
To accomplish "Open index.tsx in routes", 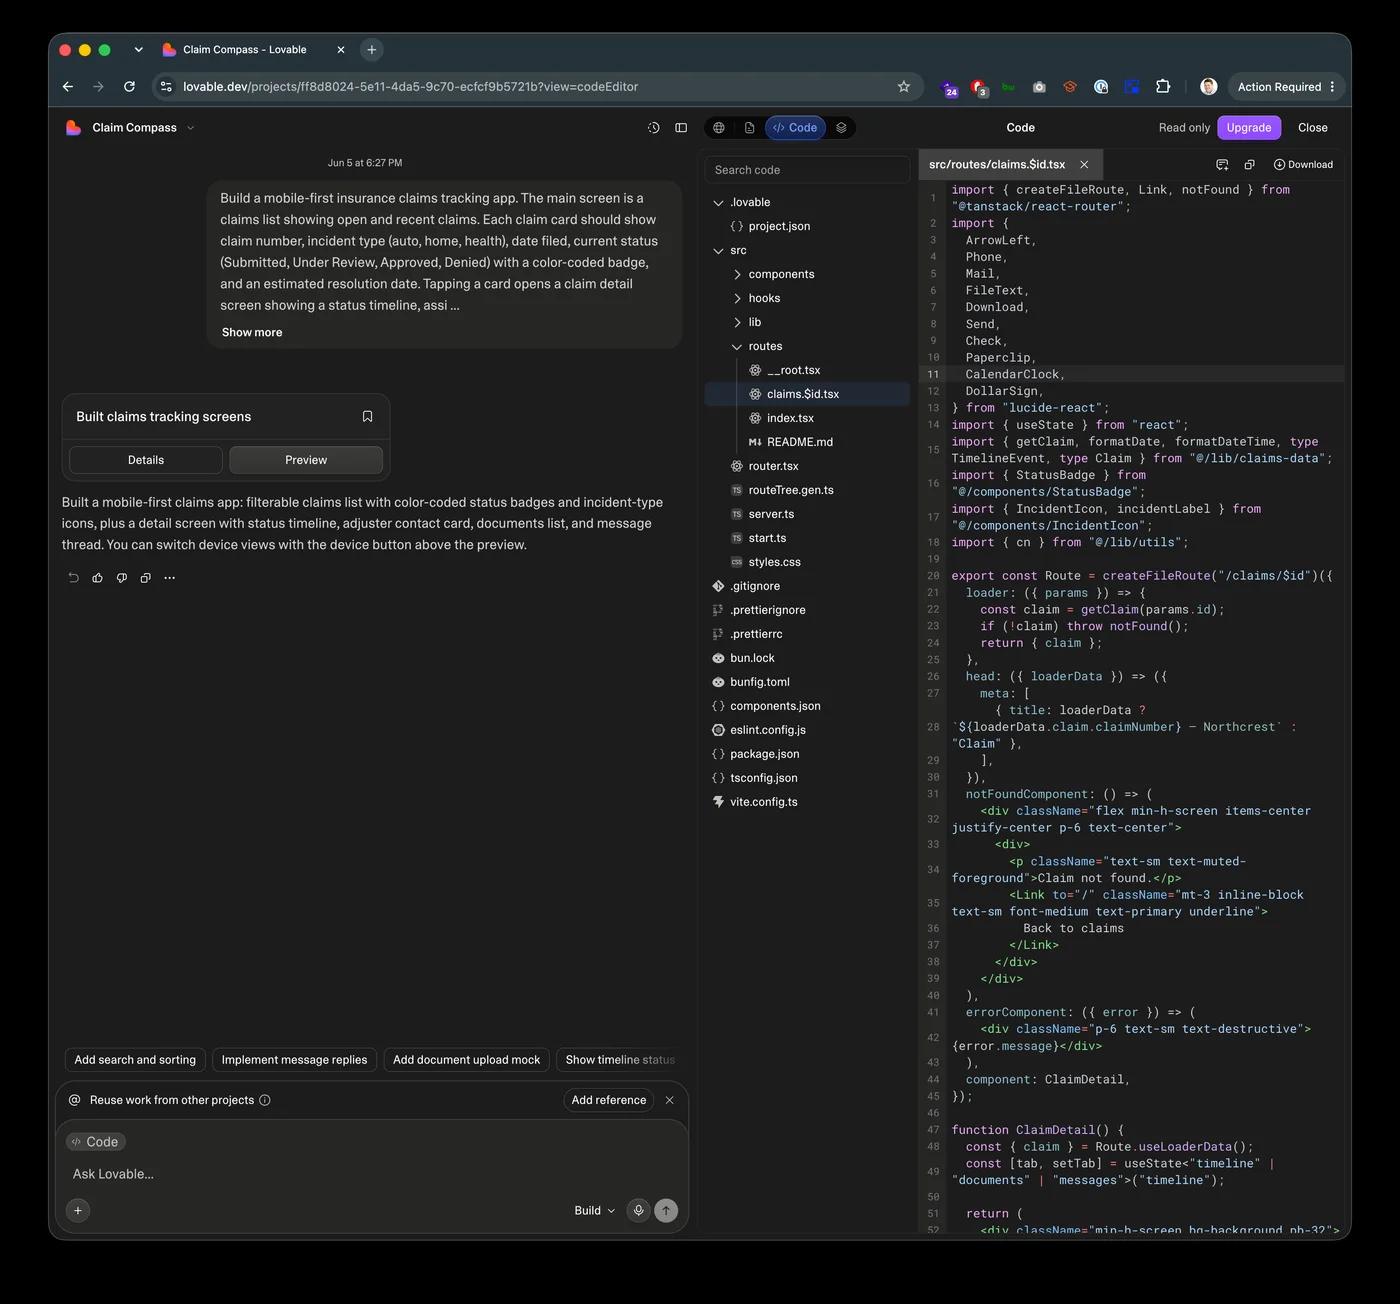I will 790,418.
